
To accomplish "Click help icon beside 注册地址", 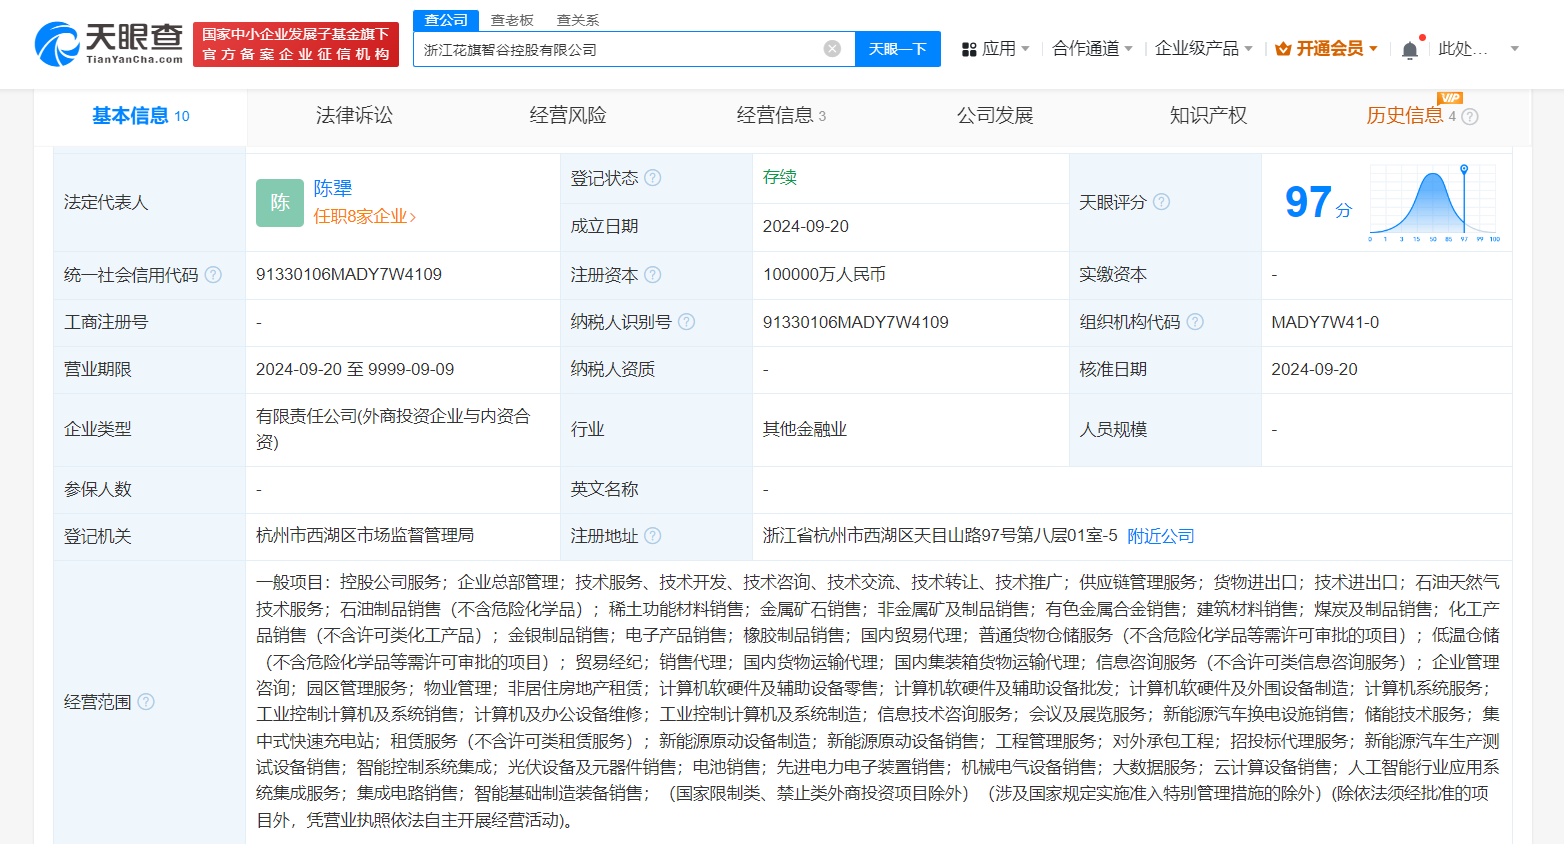I will [x=653, y=536].
